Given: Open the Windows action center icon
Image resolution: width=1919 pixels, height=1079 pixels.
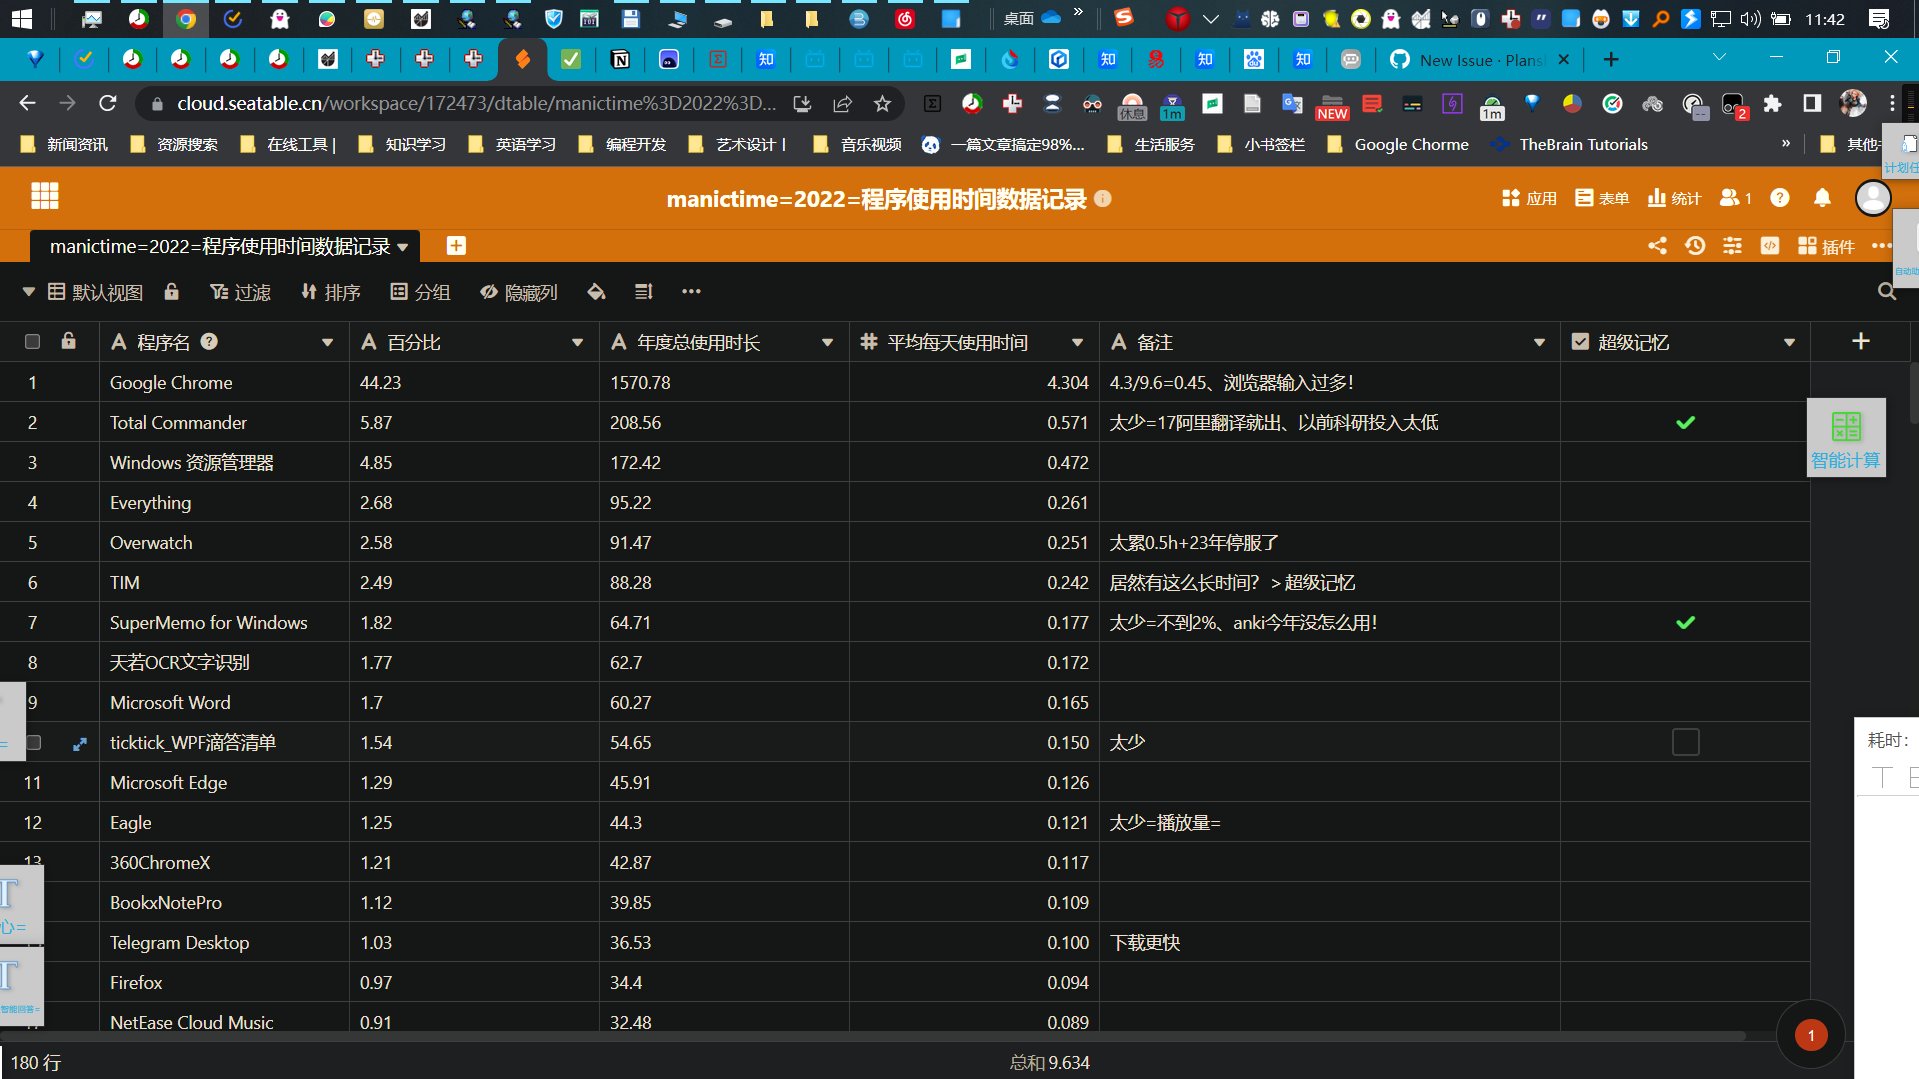Looking at the screenshot, I should [1879, 19].
